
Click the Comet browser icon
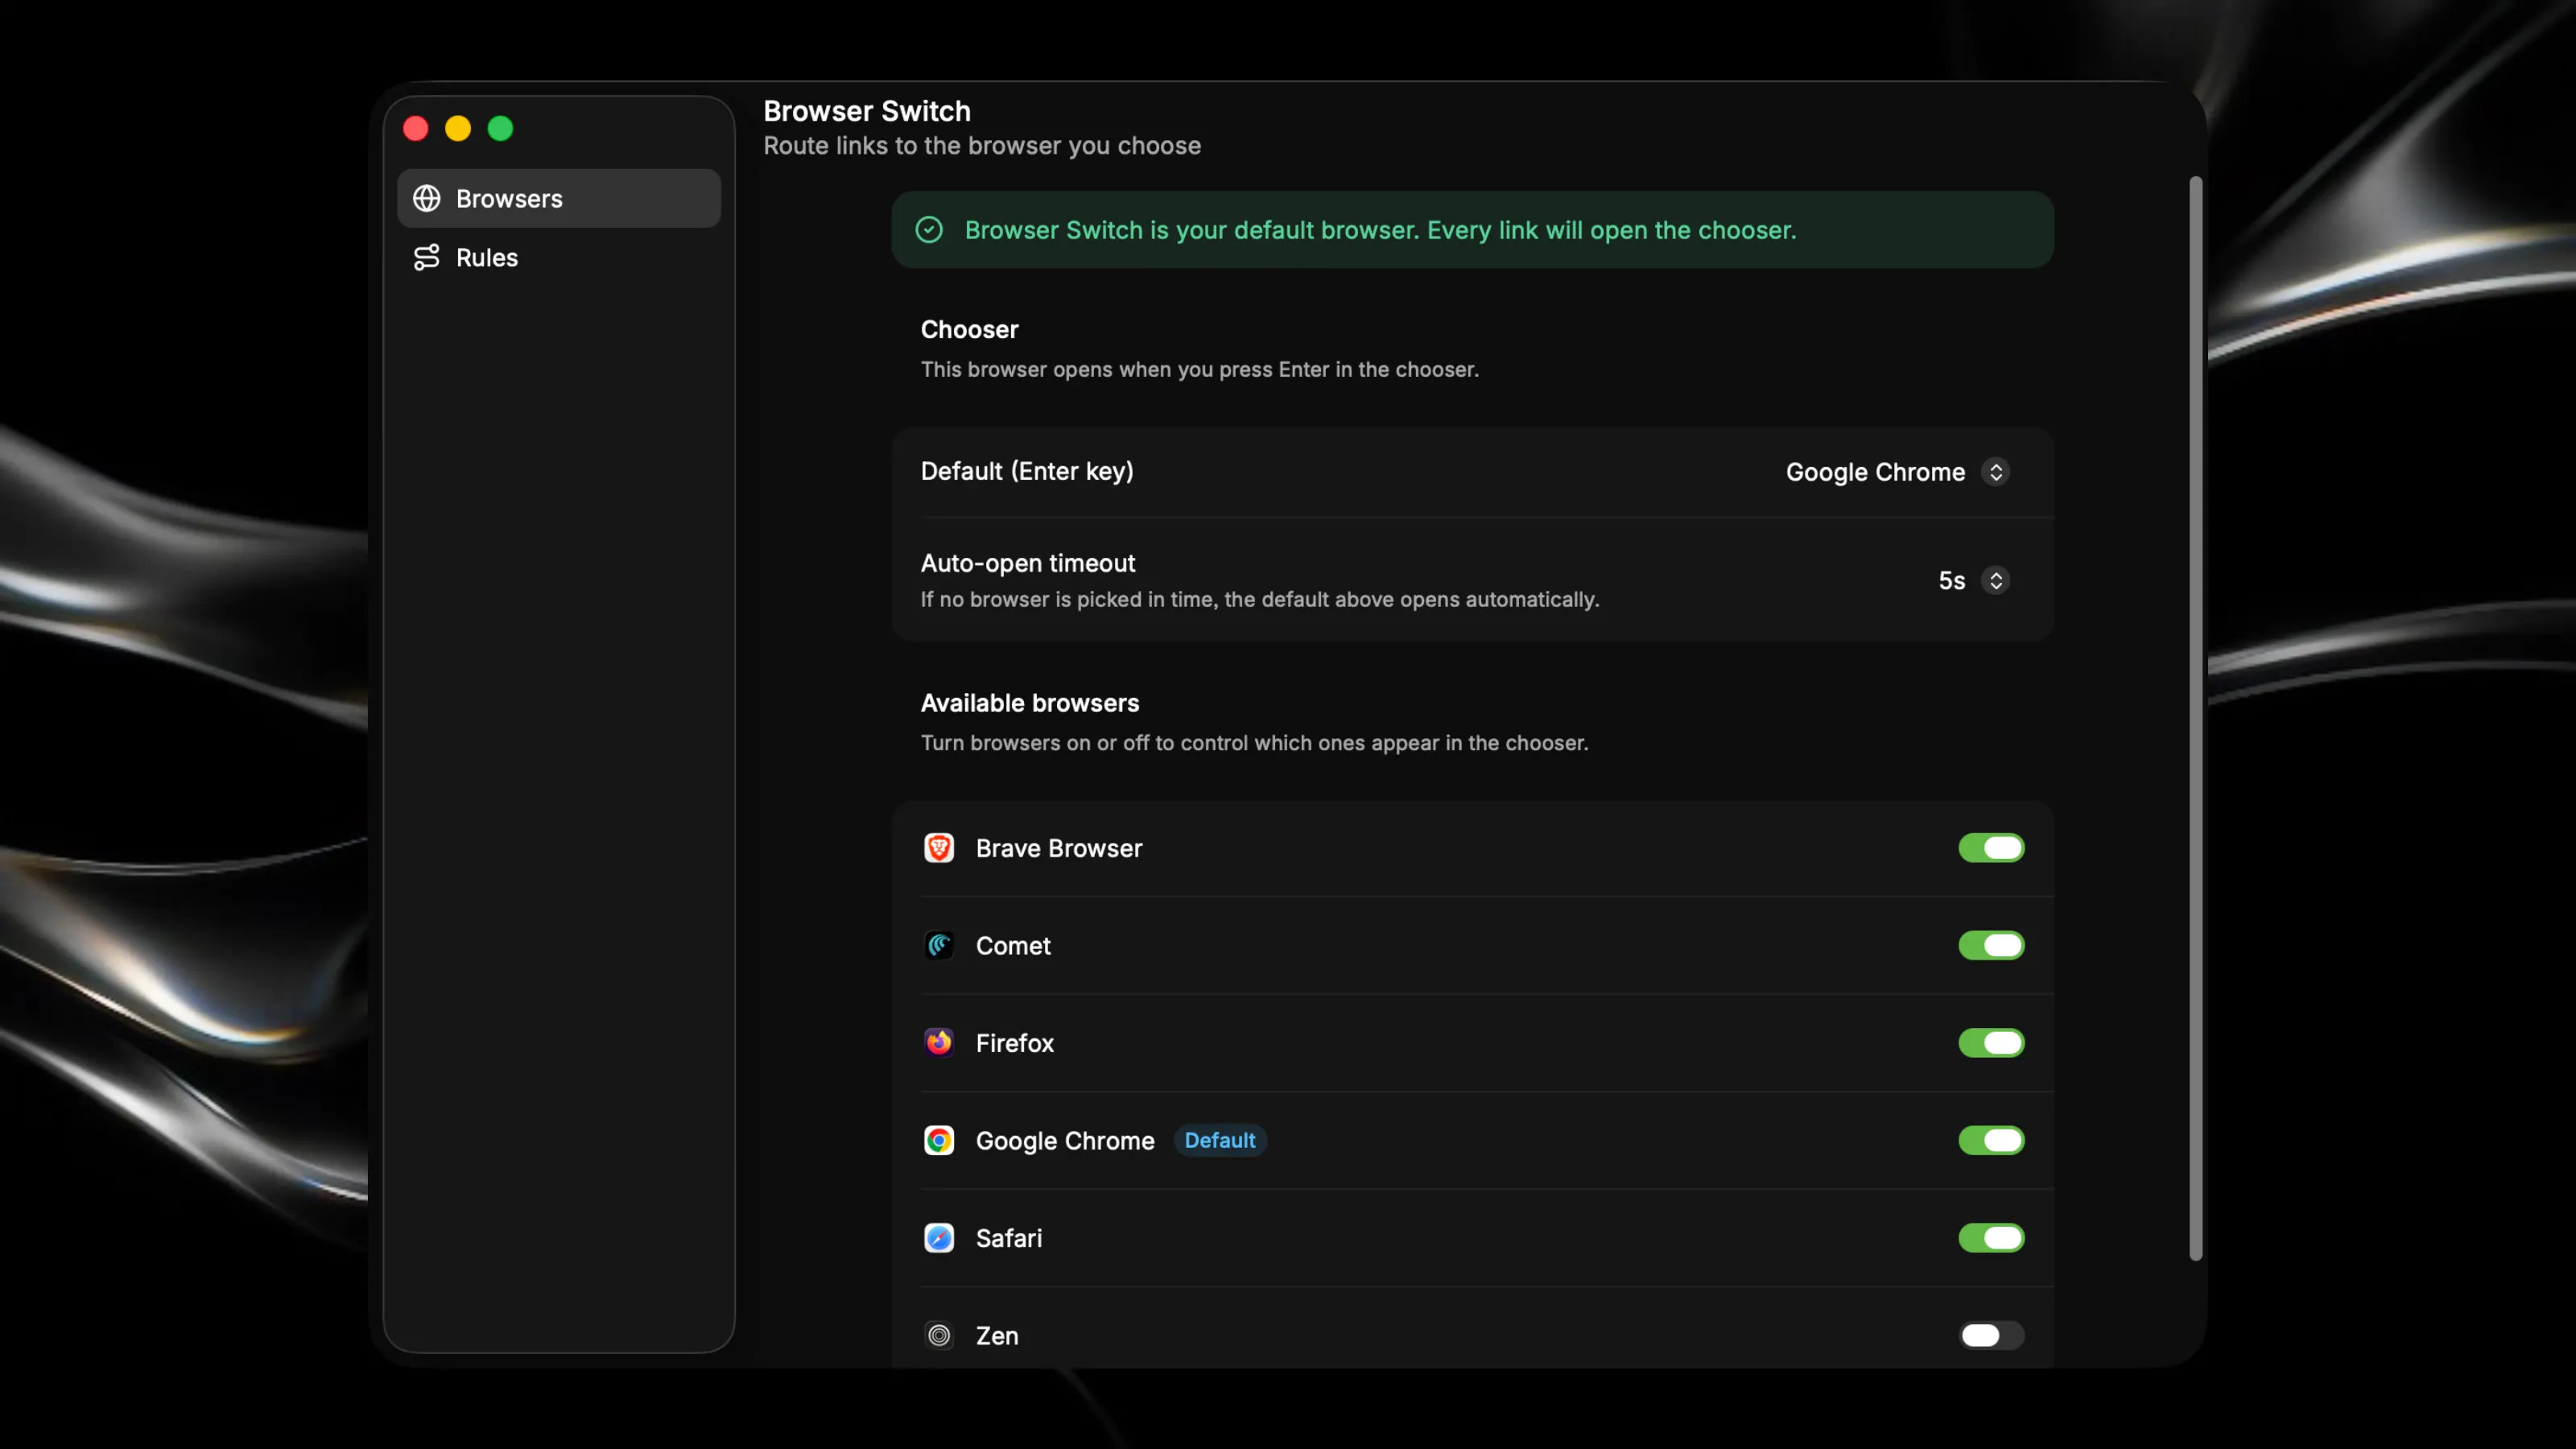939,945
